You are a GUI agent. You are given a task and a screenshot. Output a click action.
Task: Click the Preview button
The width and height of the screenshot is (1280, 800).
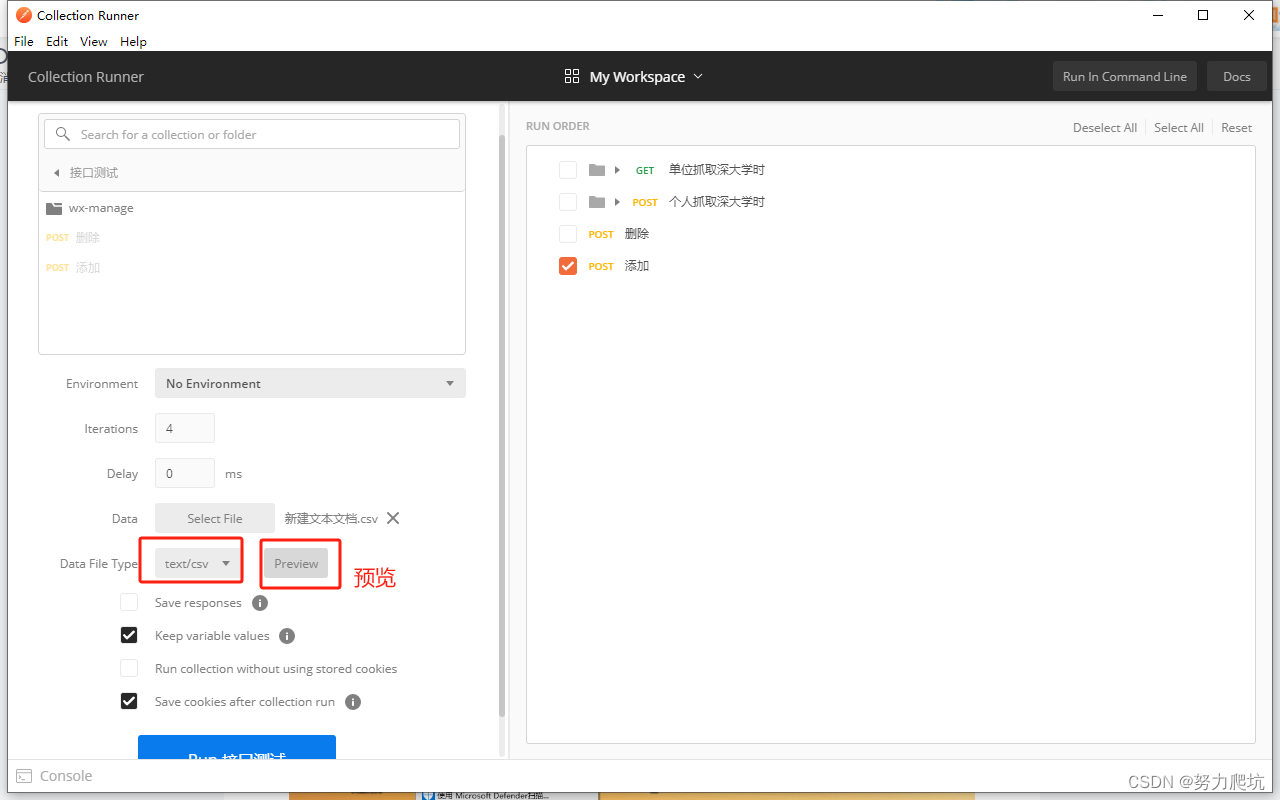pos(296,563)
